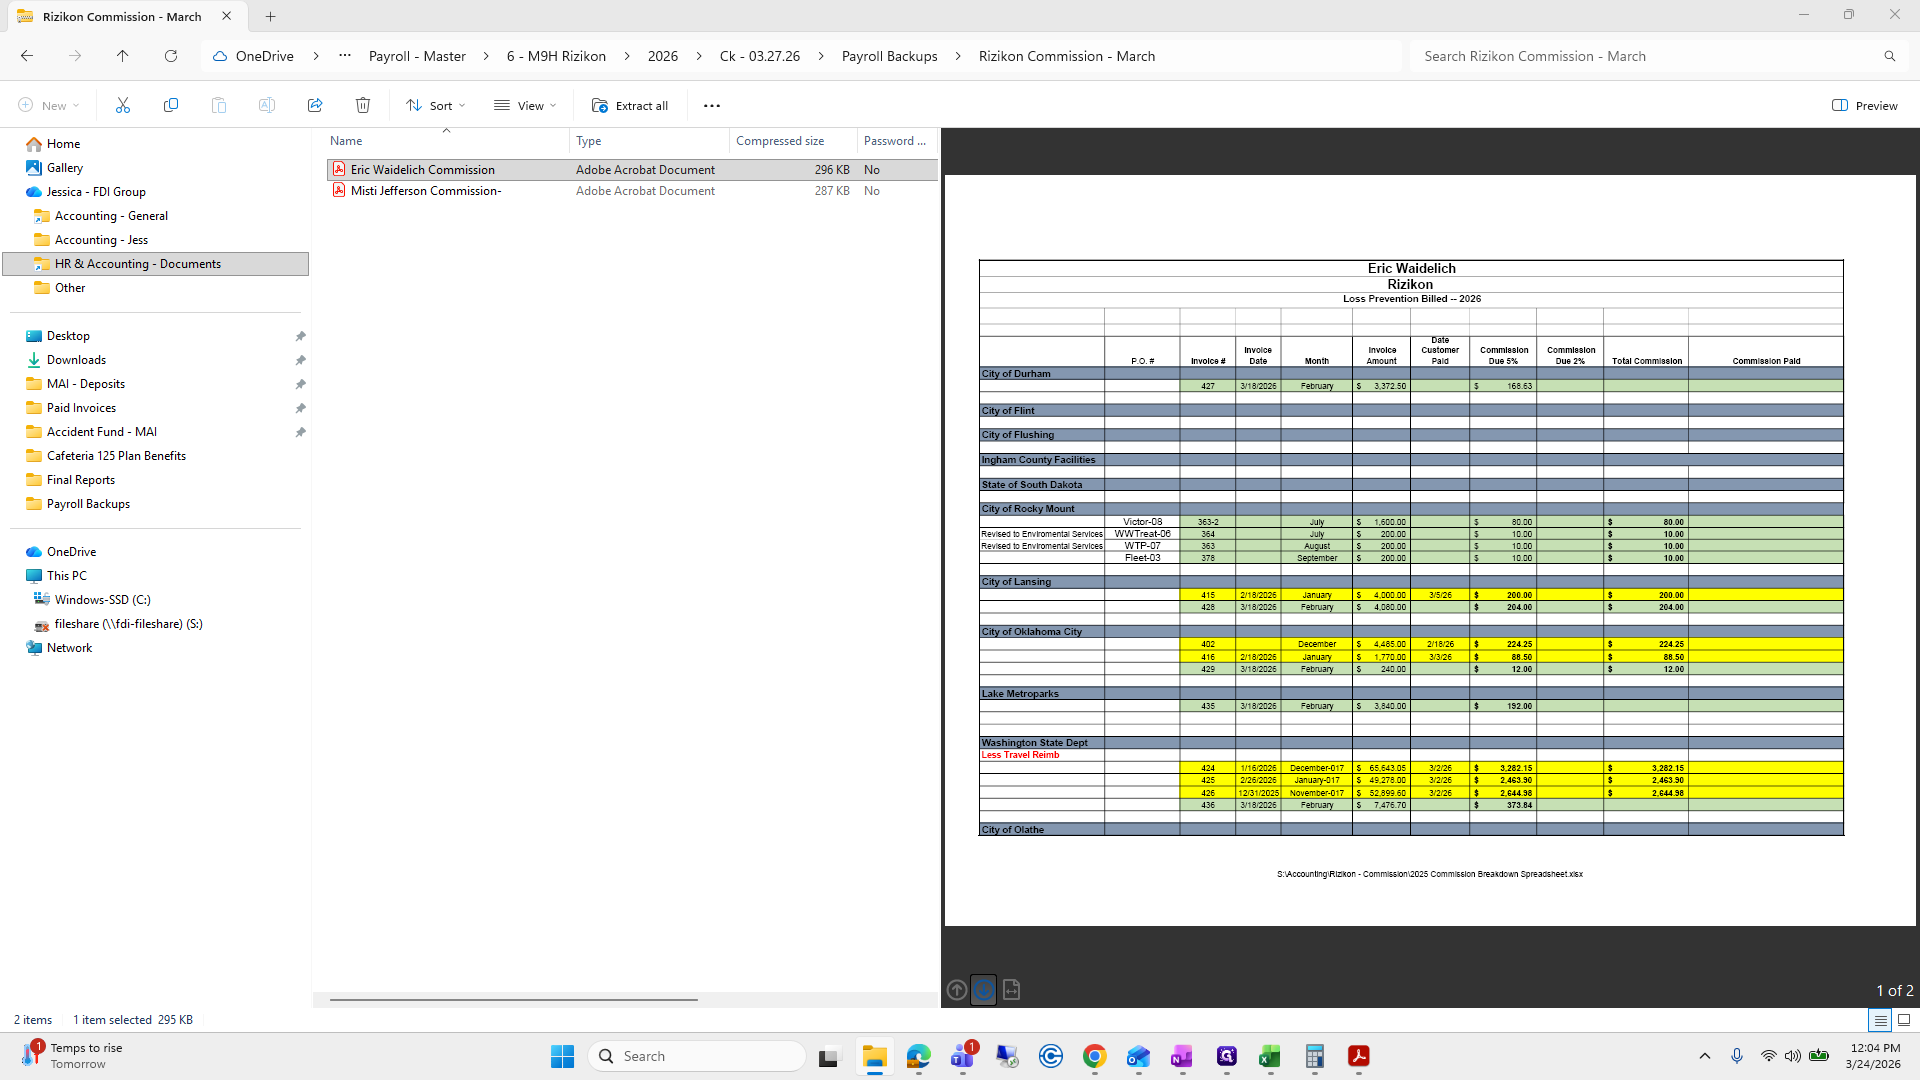Click the Delete trash icon
The width and height of the screenshot is (1920, 1080).
(x=363, y=105)
